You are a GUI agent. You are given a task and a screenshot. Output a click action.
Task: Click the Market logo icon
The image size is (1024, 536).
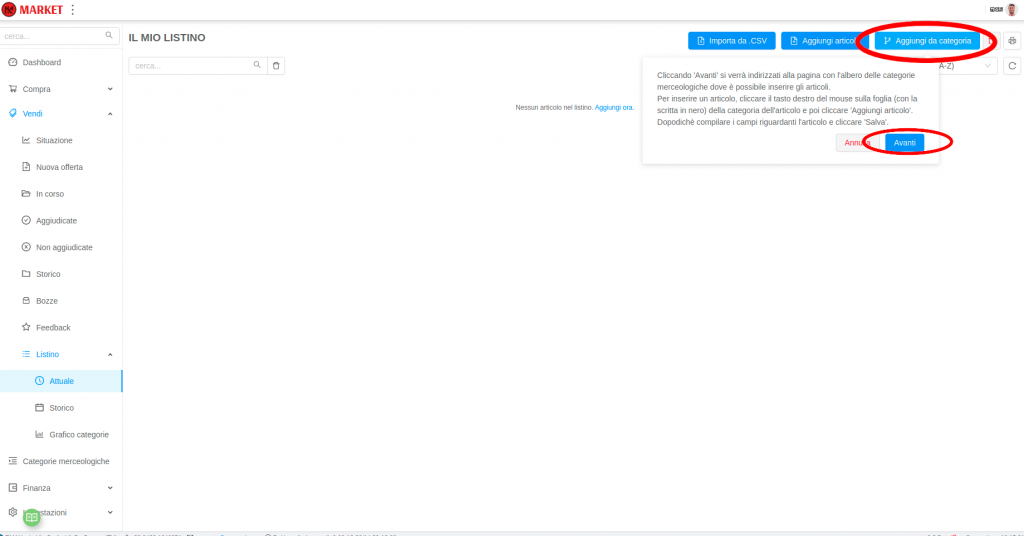click(x=9, y=10)
